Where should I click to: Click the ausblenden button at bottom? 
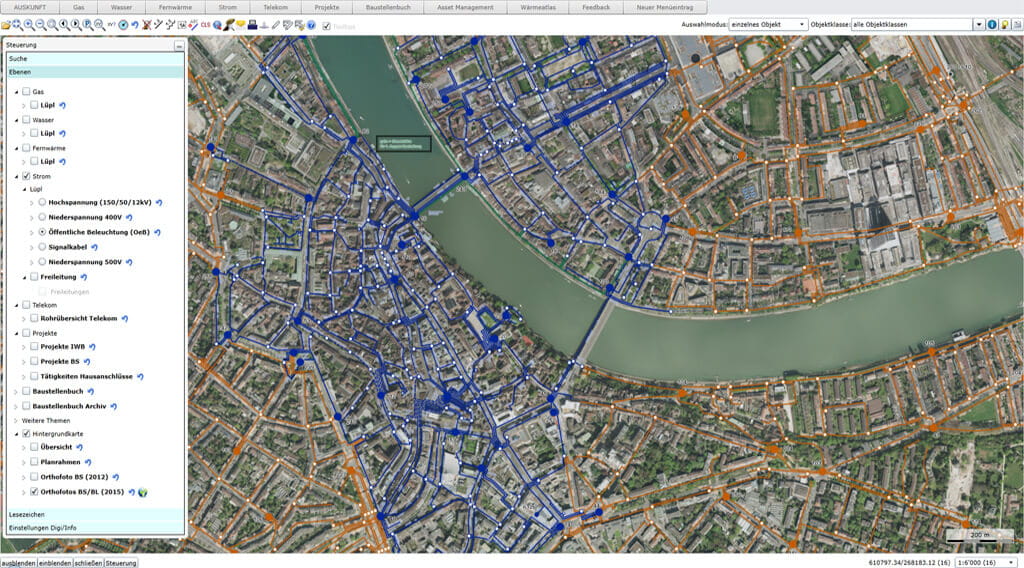(18, 563)
